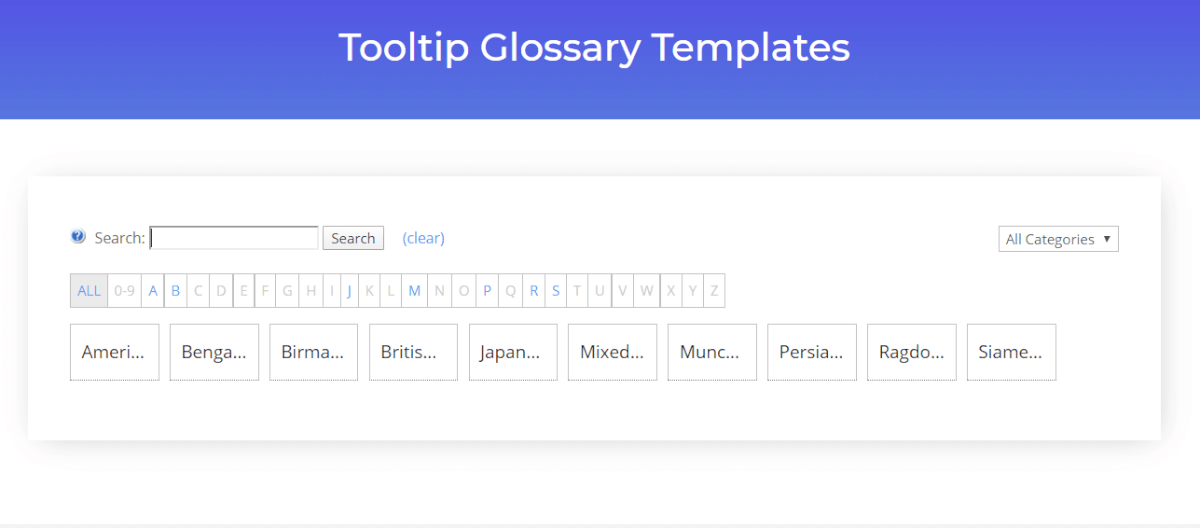Image resolution: width=1200 pixels, height=528 pixels.
Task: Filter glossary by letter R
Action: click(534, 291)
